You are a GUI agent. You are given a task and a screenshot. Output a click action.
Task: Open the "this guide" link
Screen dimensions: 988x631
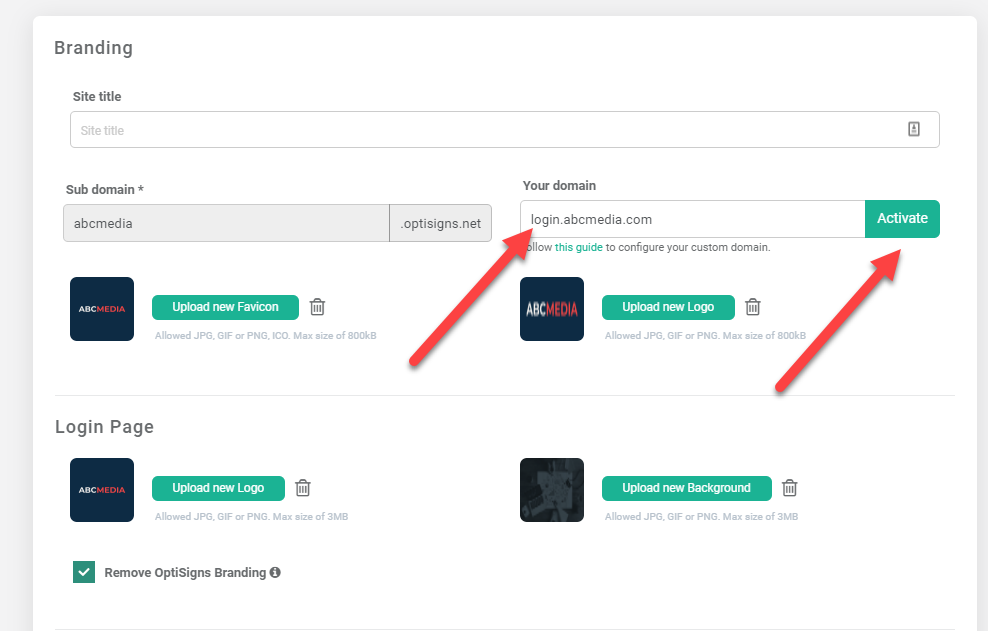pyautogui.click(x=579, y=247)
